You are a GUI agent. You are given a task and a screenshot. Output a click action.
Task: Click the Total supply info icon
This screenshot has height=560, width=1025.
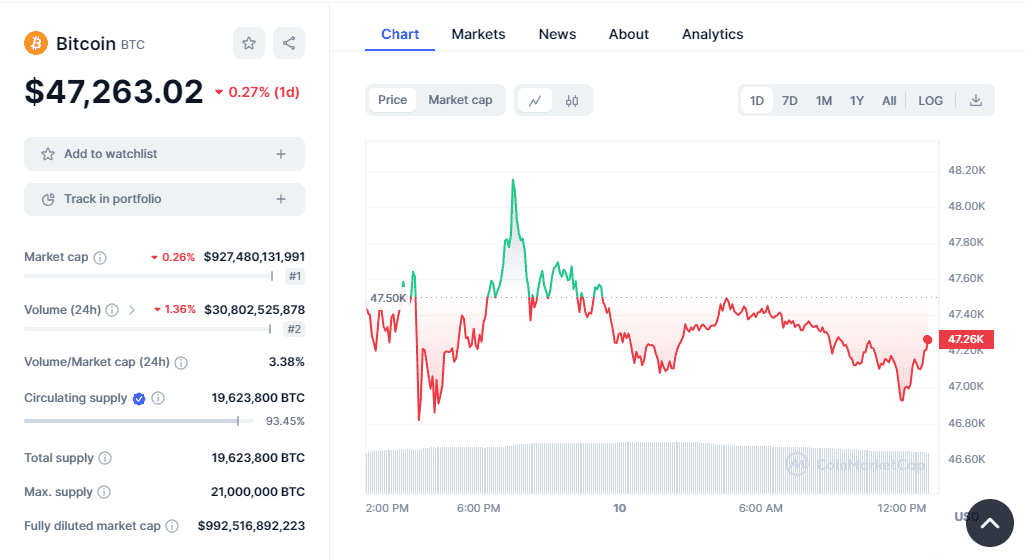point(105,458)
